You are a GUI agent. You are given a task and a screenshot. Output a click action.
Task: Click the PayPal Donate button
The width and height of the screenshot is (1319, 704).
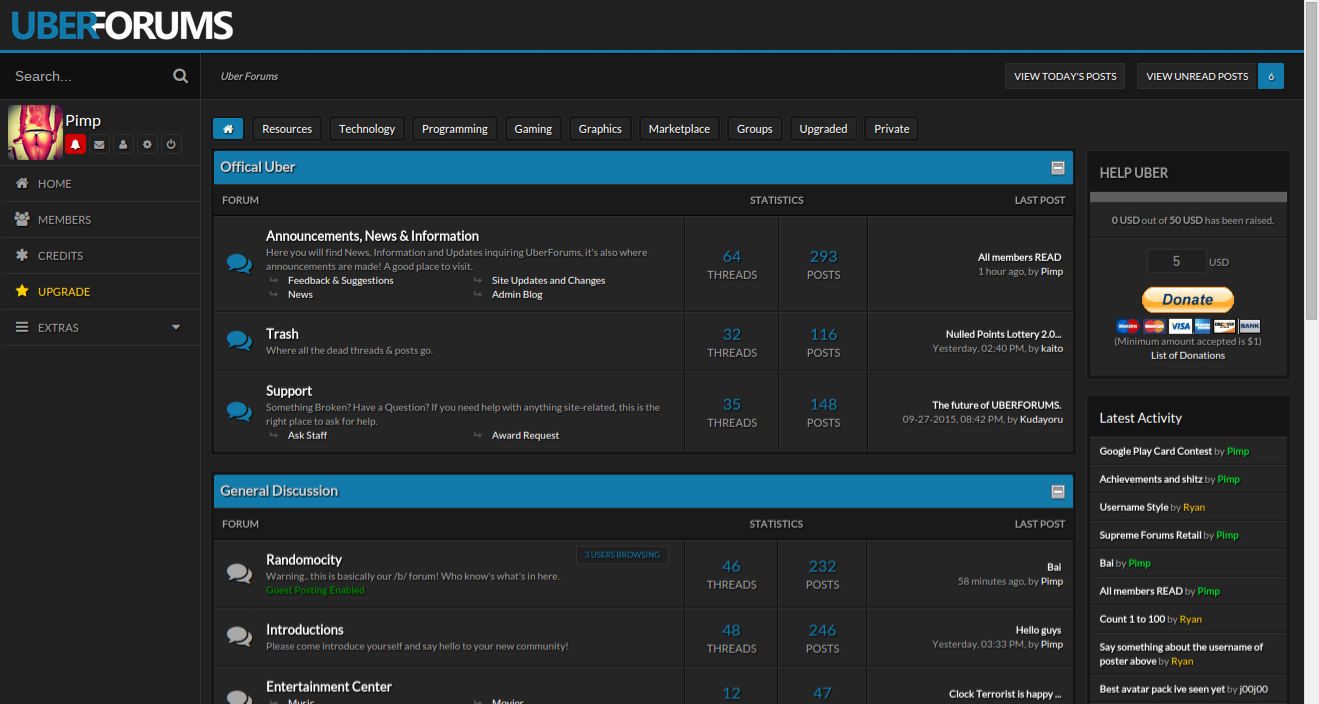pyautogui.click(x=1188, y=299)
